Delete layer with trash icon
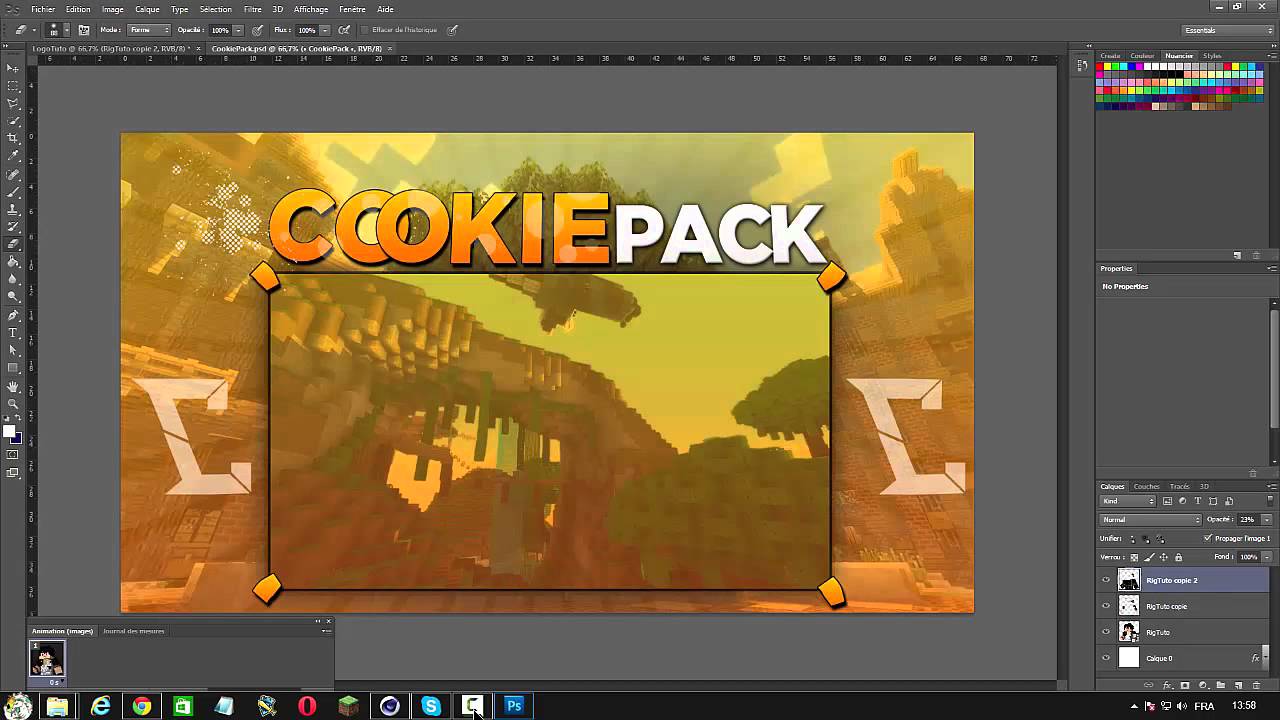Screen dimensions: 1280x720 (1256, 685)
